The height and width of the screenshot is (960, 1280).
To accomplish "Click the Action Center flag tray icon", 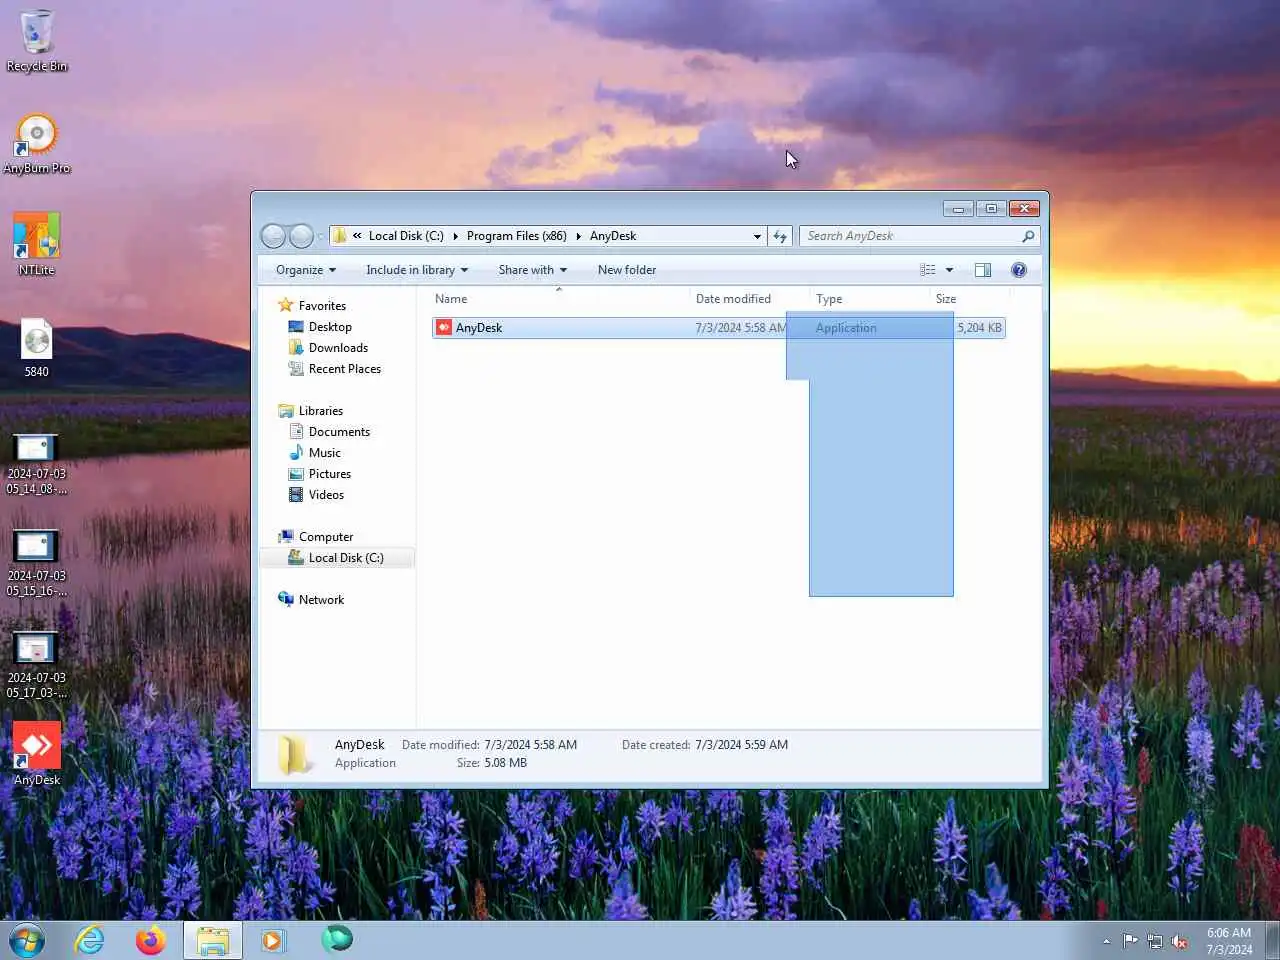I will point(1131,941).
